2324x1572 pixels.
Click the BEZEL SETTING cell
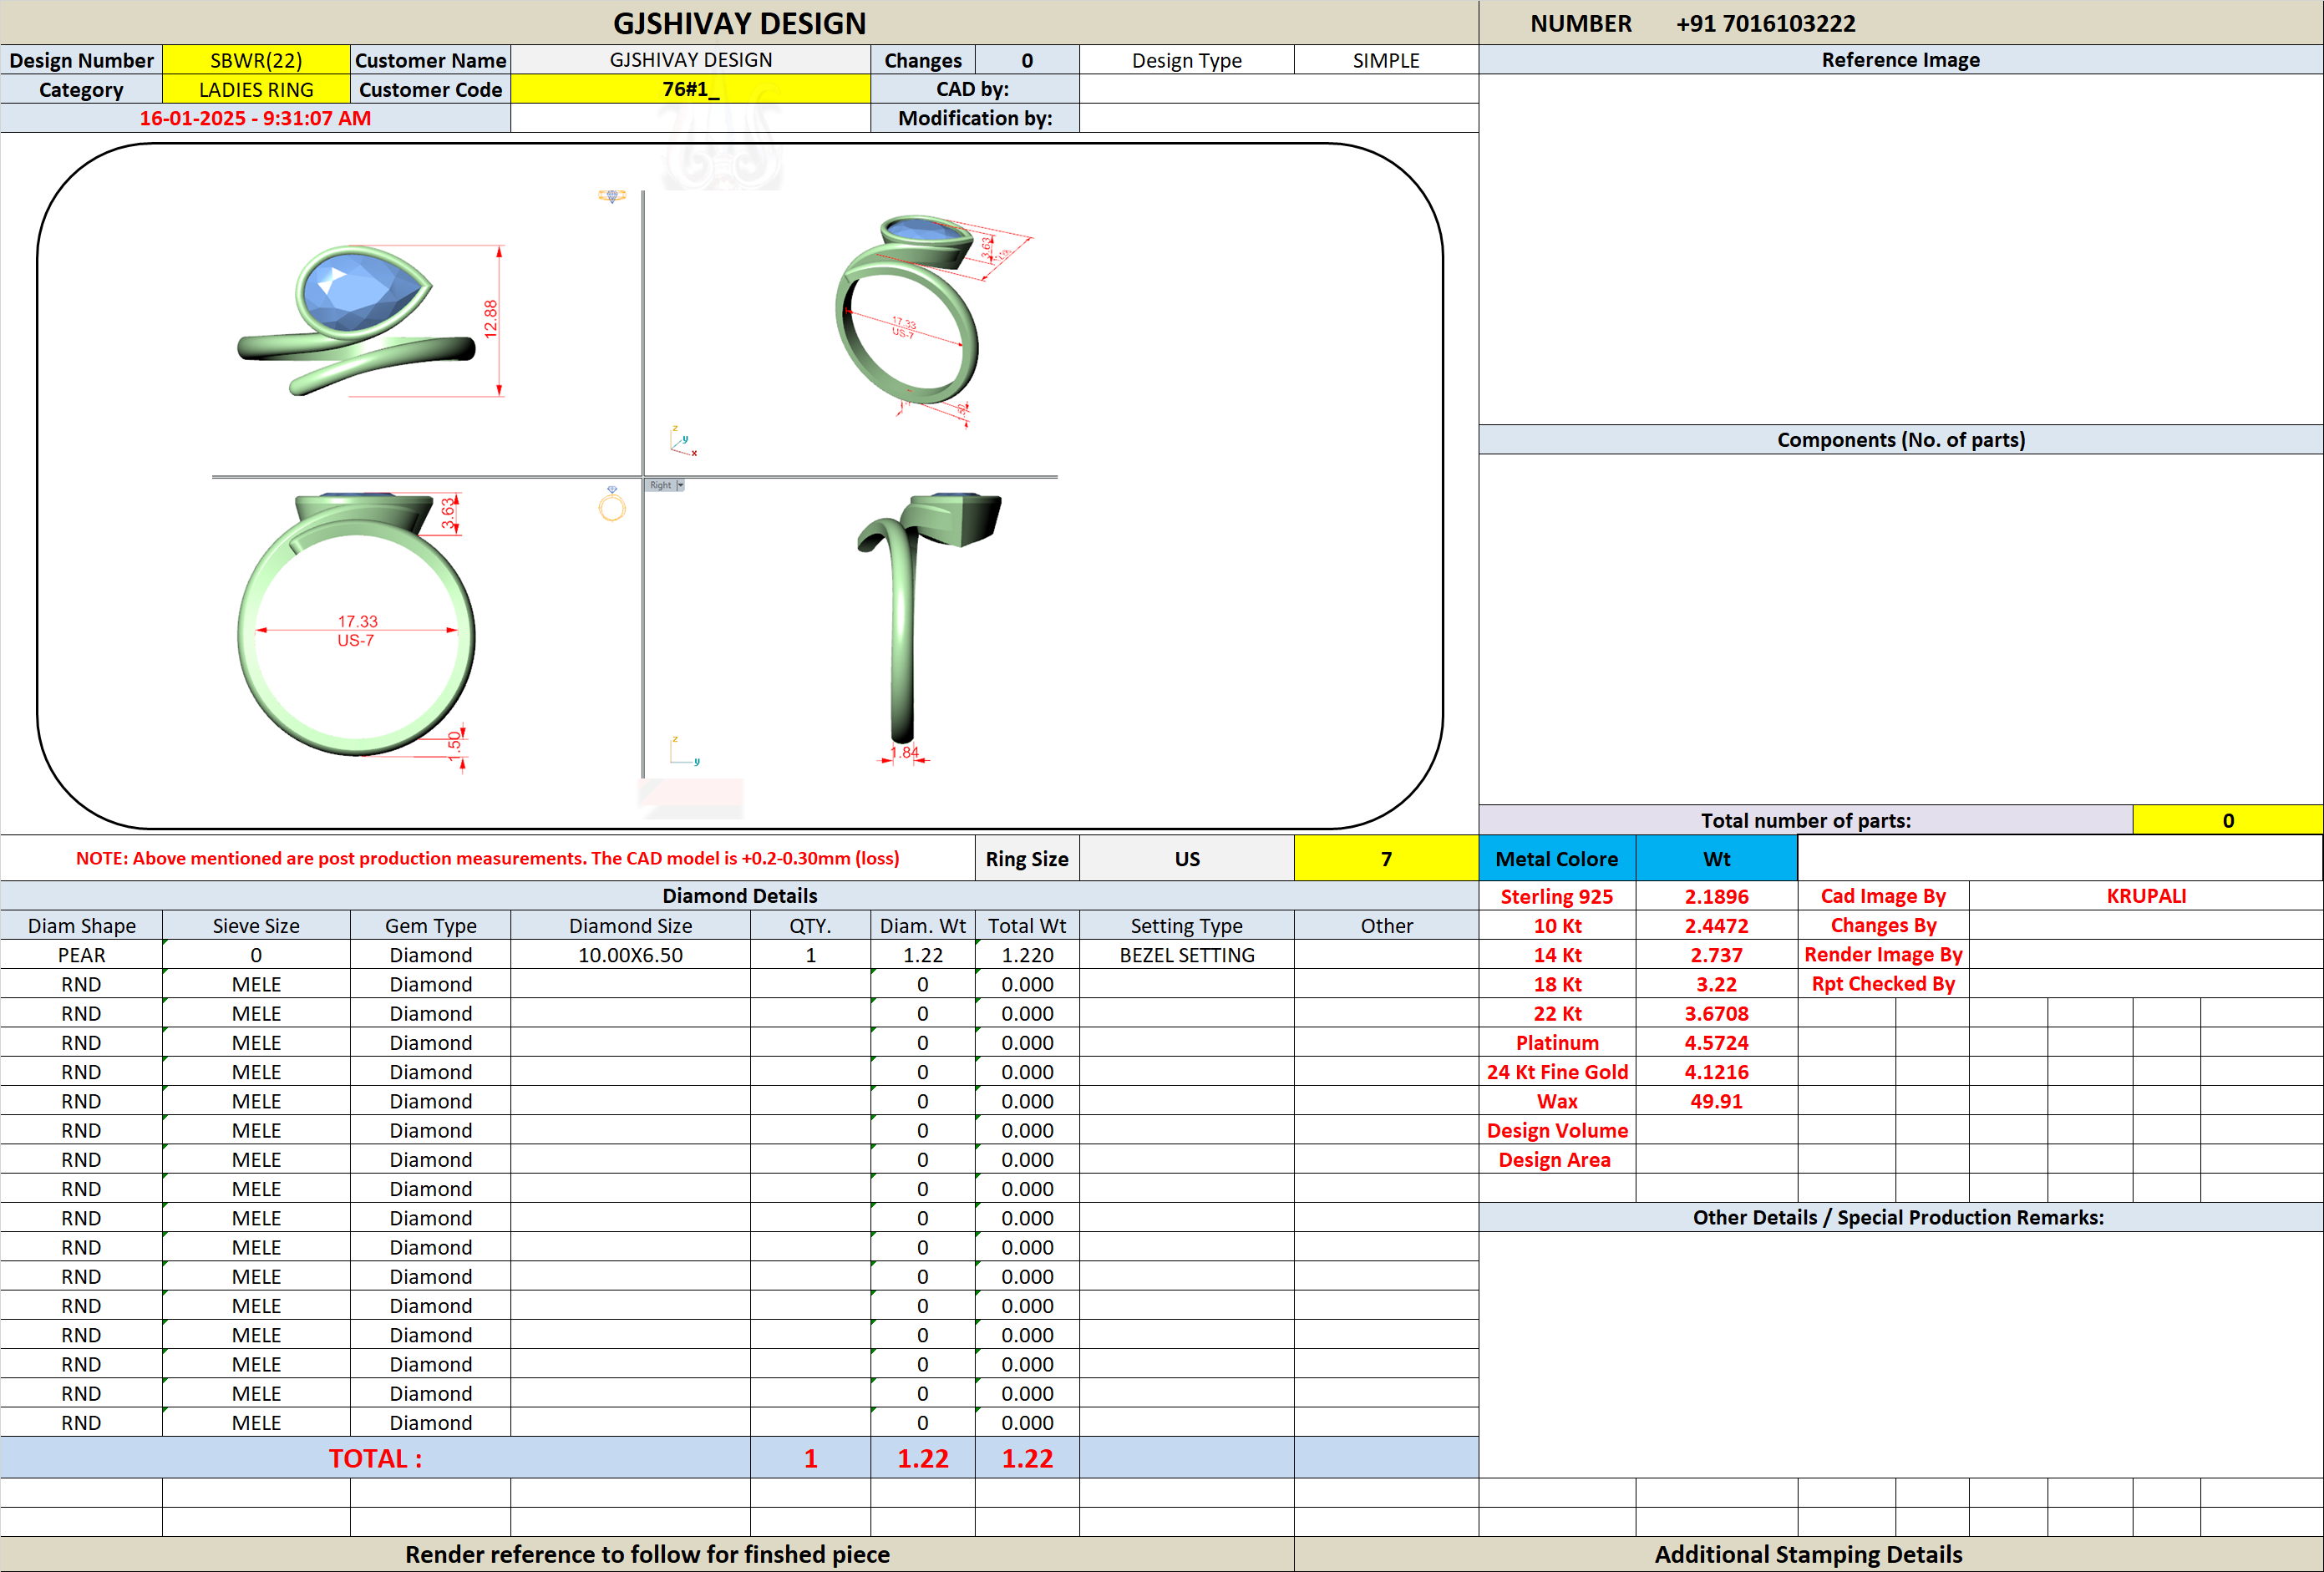tap(1187, 955)
